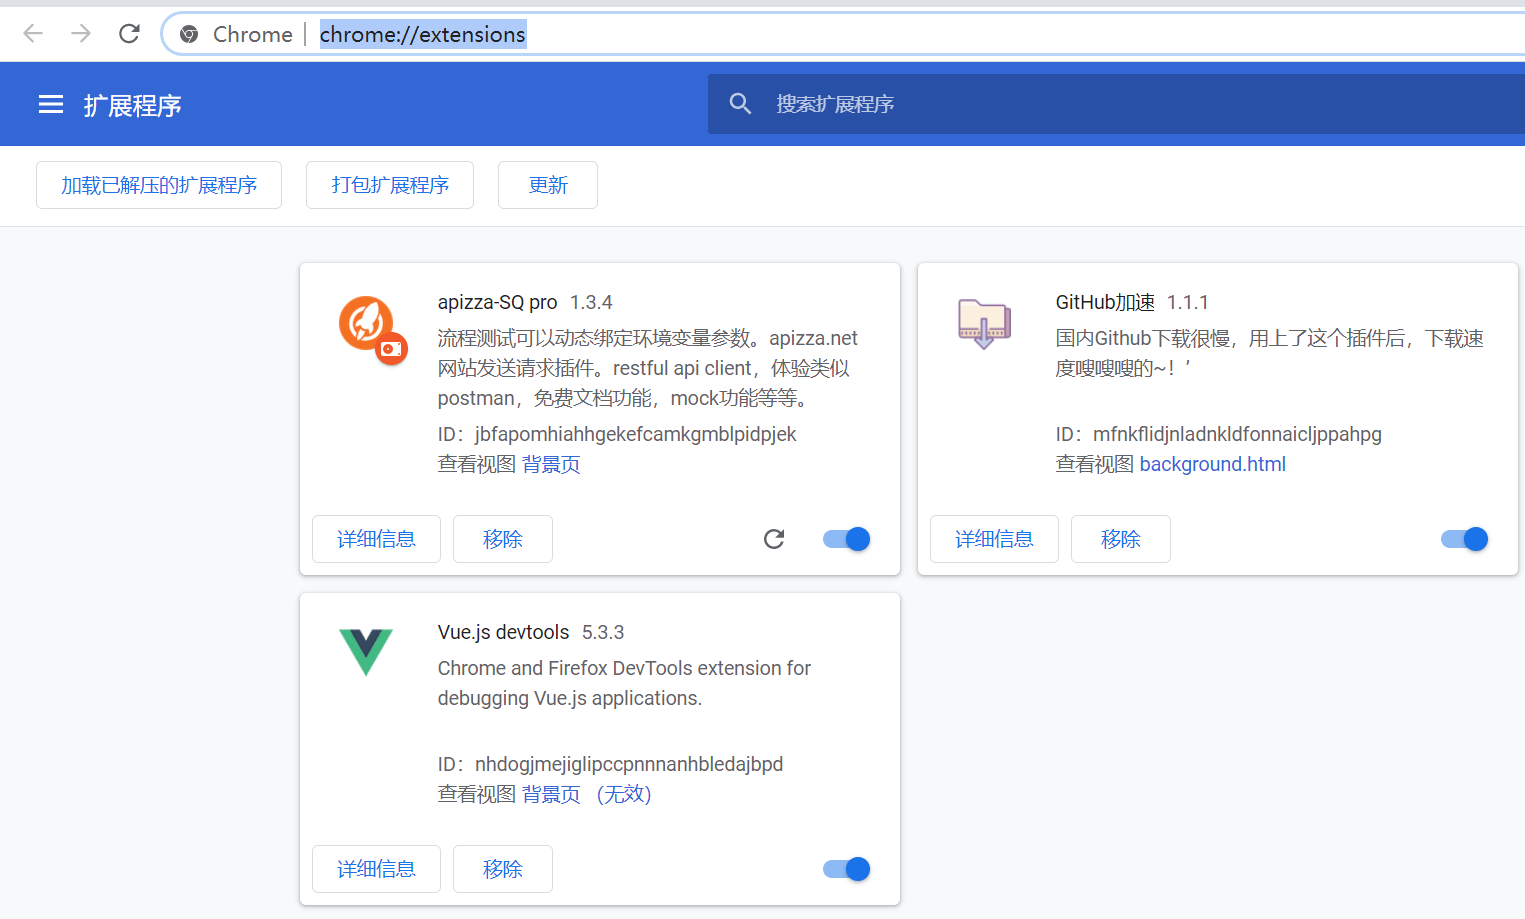1525x919 pixels.
Task: Reload the page with refresh icon
Action: pyautogui.click(x=129, y=34)
